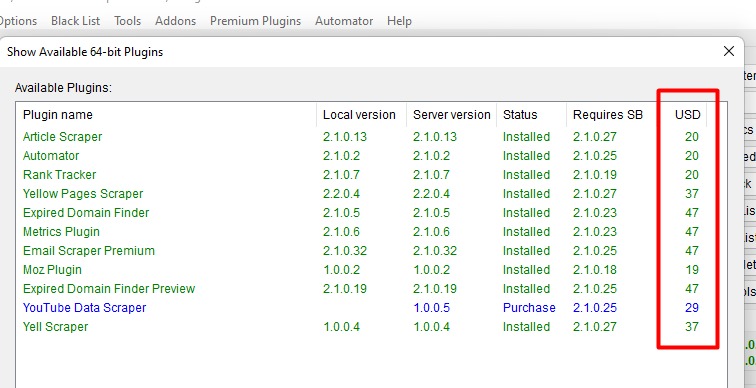The image size is (756, 388).
Task: Select the Yell Scraper plugin row
Action: (x=362, y=327)
